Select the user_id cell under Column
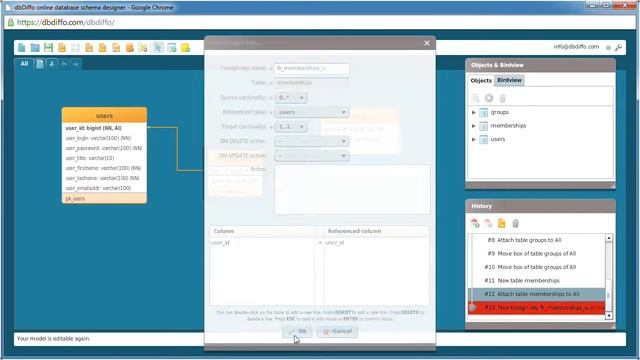Viewport: 640px width, 360px height. coord(262,243)
